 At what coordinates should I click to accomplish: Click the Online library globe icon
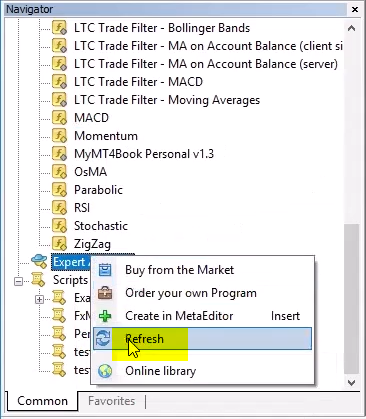point(105,371)
